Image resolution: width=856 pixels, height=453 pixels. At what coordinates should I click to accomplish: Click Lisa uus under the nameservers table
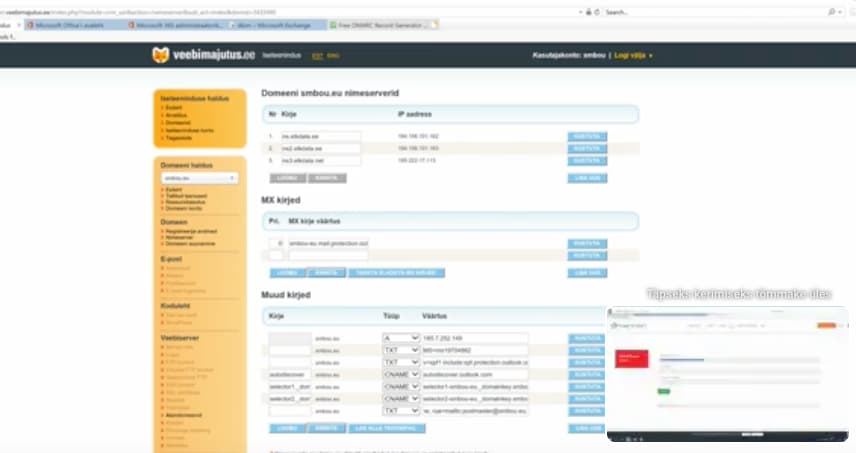click(587, 178)
